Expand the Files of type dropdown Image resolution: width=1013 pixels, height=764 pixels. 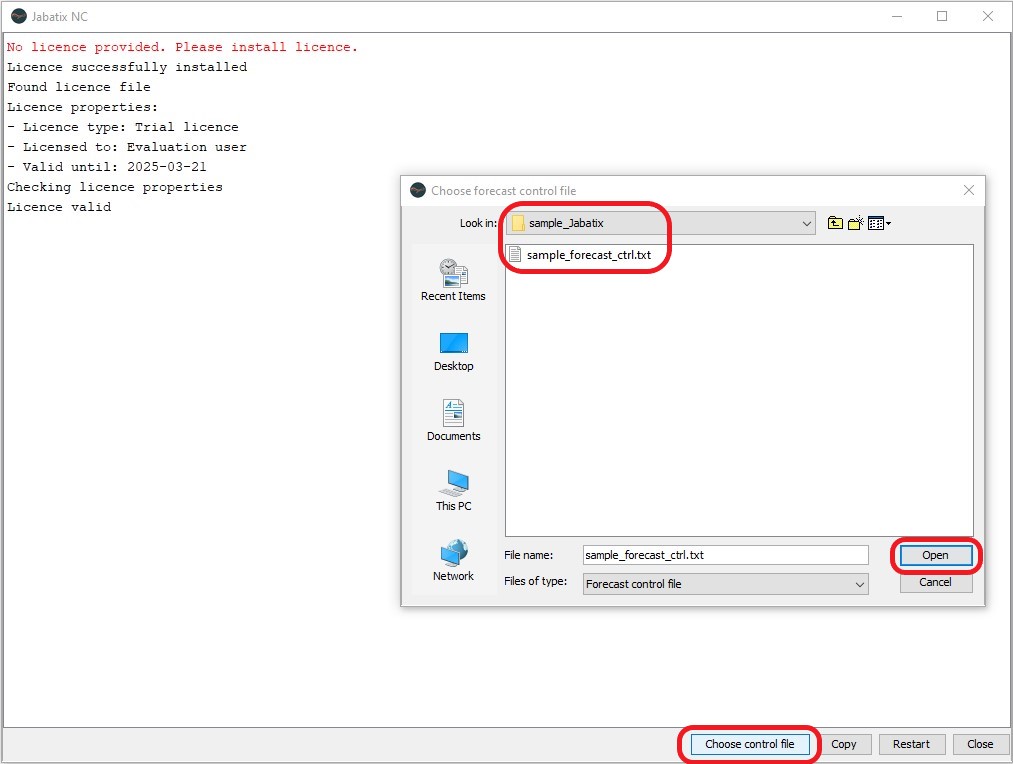[x=859, y=584]
